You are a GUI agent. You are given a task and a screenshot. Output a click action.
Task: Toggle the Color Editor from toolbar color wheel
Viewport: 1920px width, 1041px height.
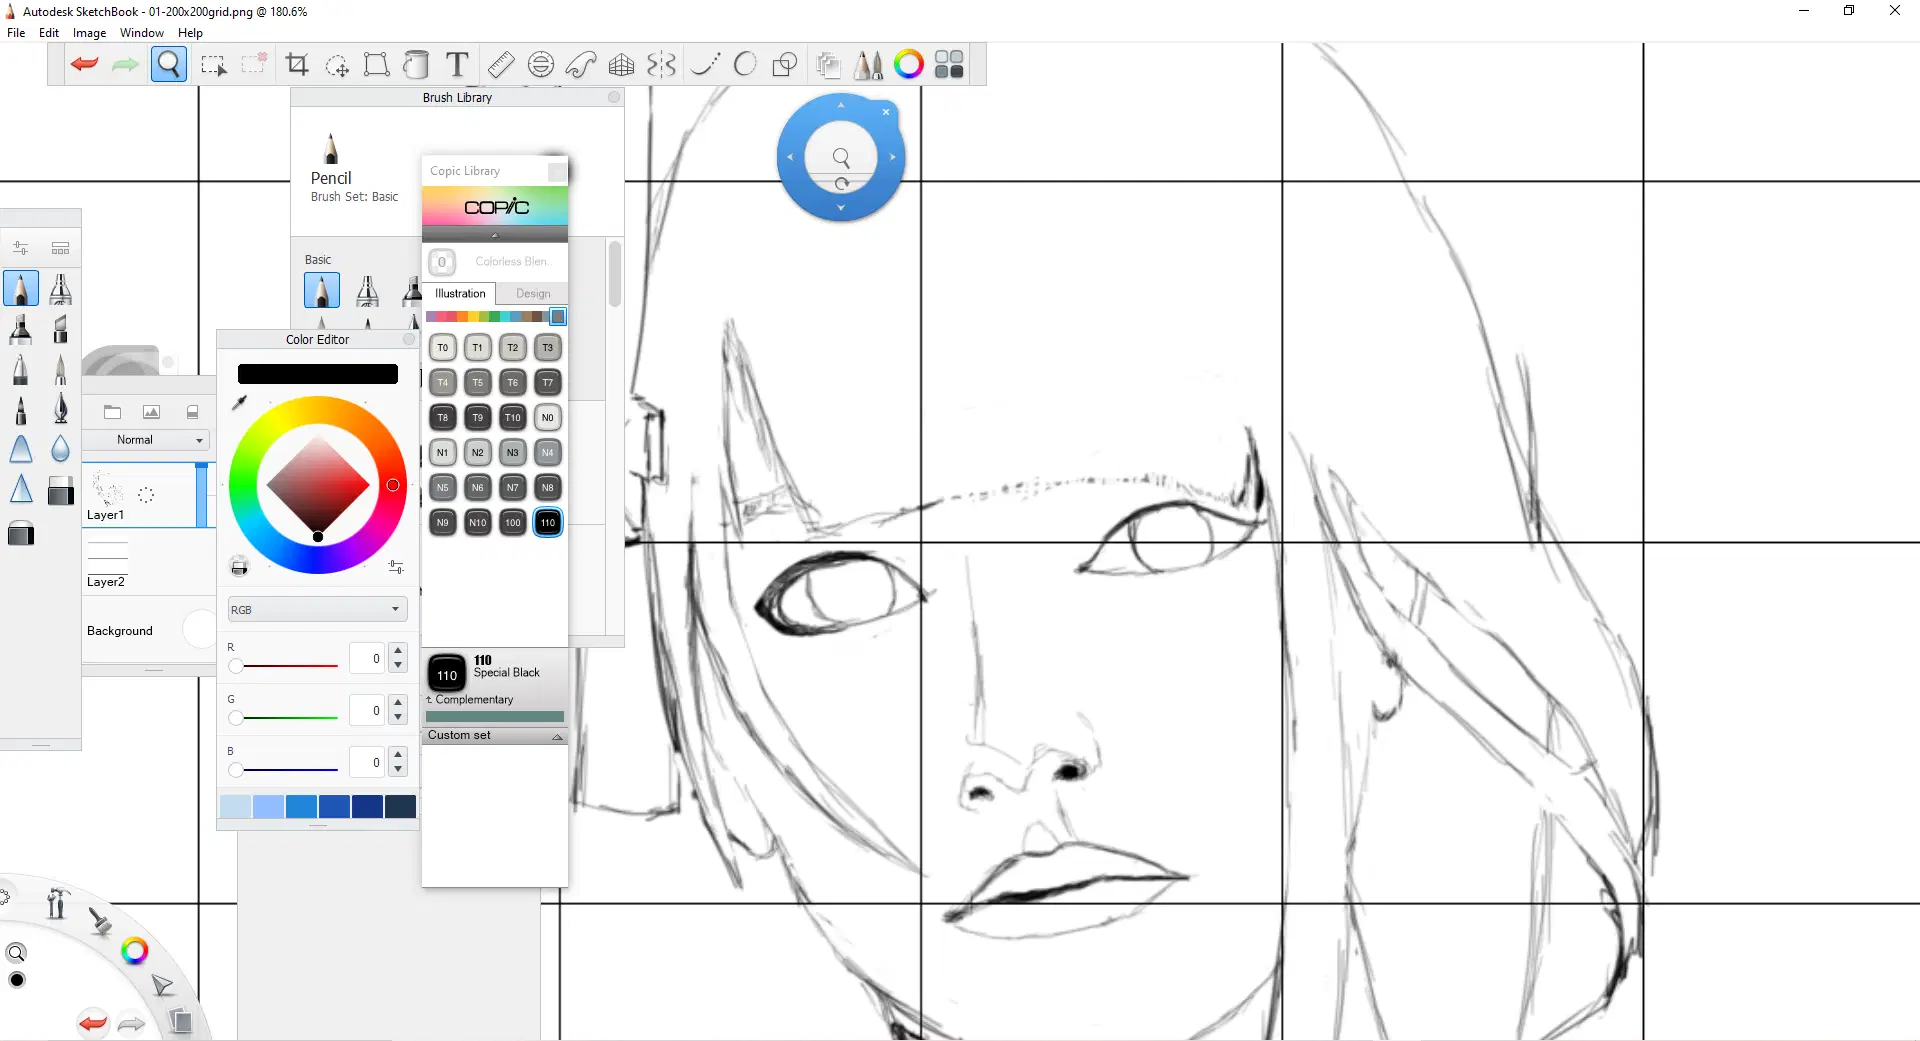(x=908, y=65)
